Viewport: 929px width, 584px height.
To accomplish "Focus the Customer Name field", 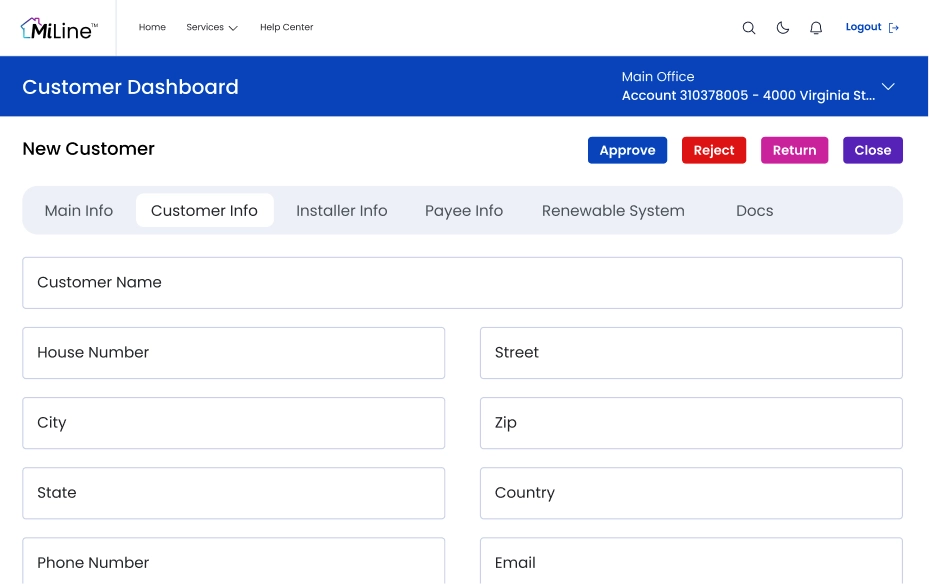I will point(463,283).
